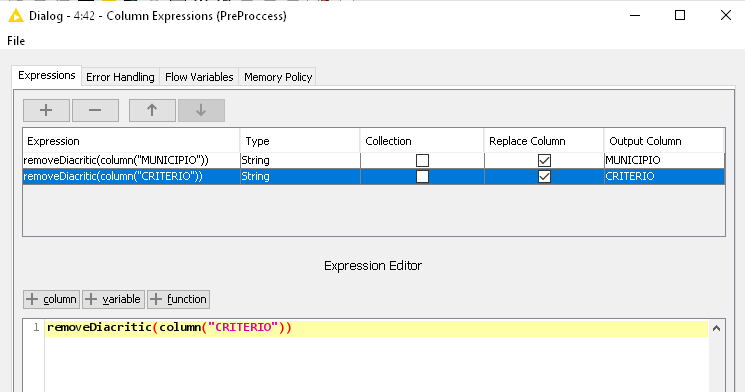Viewport: 745px width, 392px height.
Task: Click the Output Column header
Action: click(664, 141)
